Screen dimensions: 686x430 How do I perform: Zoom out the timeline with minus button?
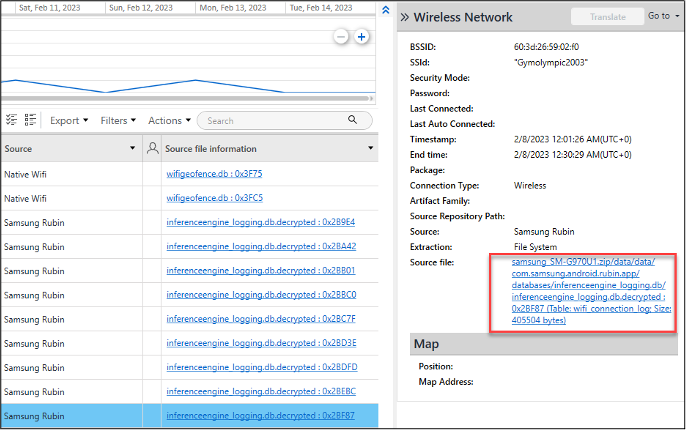coord(341,37)
